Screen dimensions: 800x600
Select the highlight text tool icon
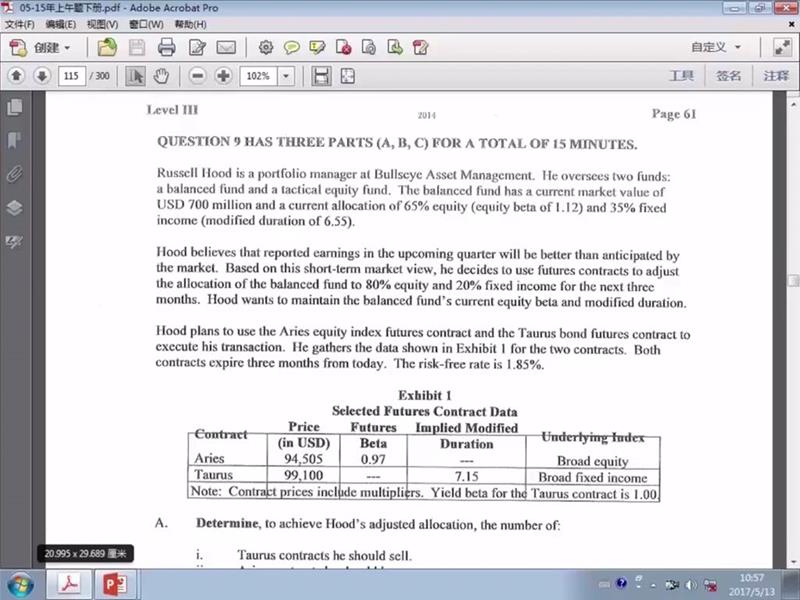pos(317,48)
